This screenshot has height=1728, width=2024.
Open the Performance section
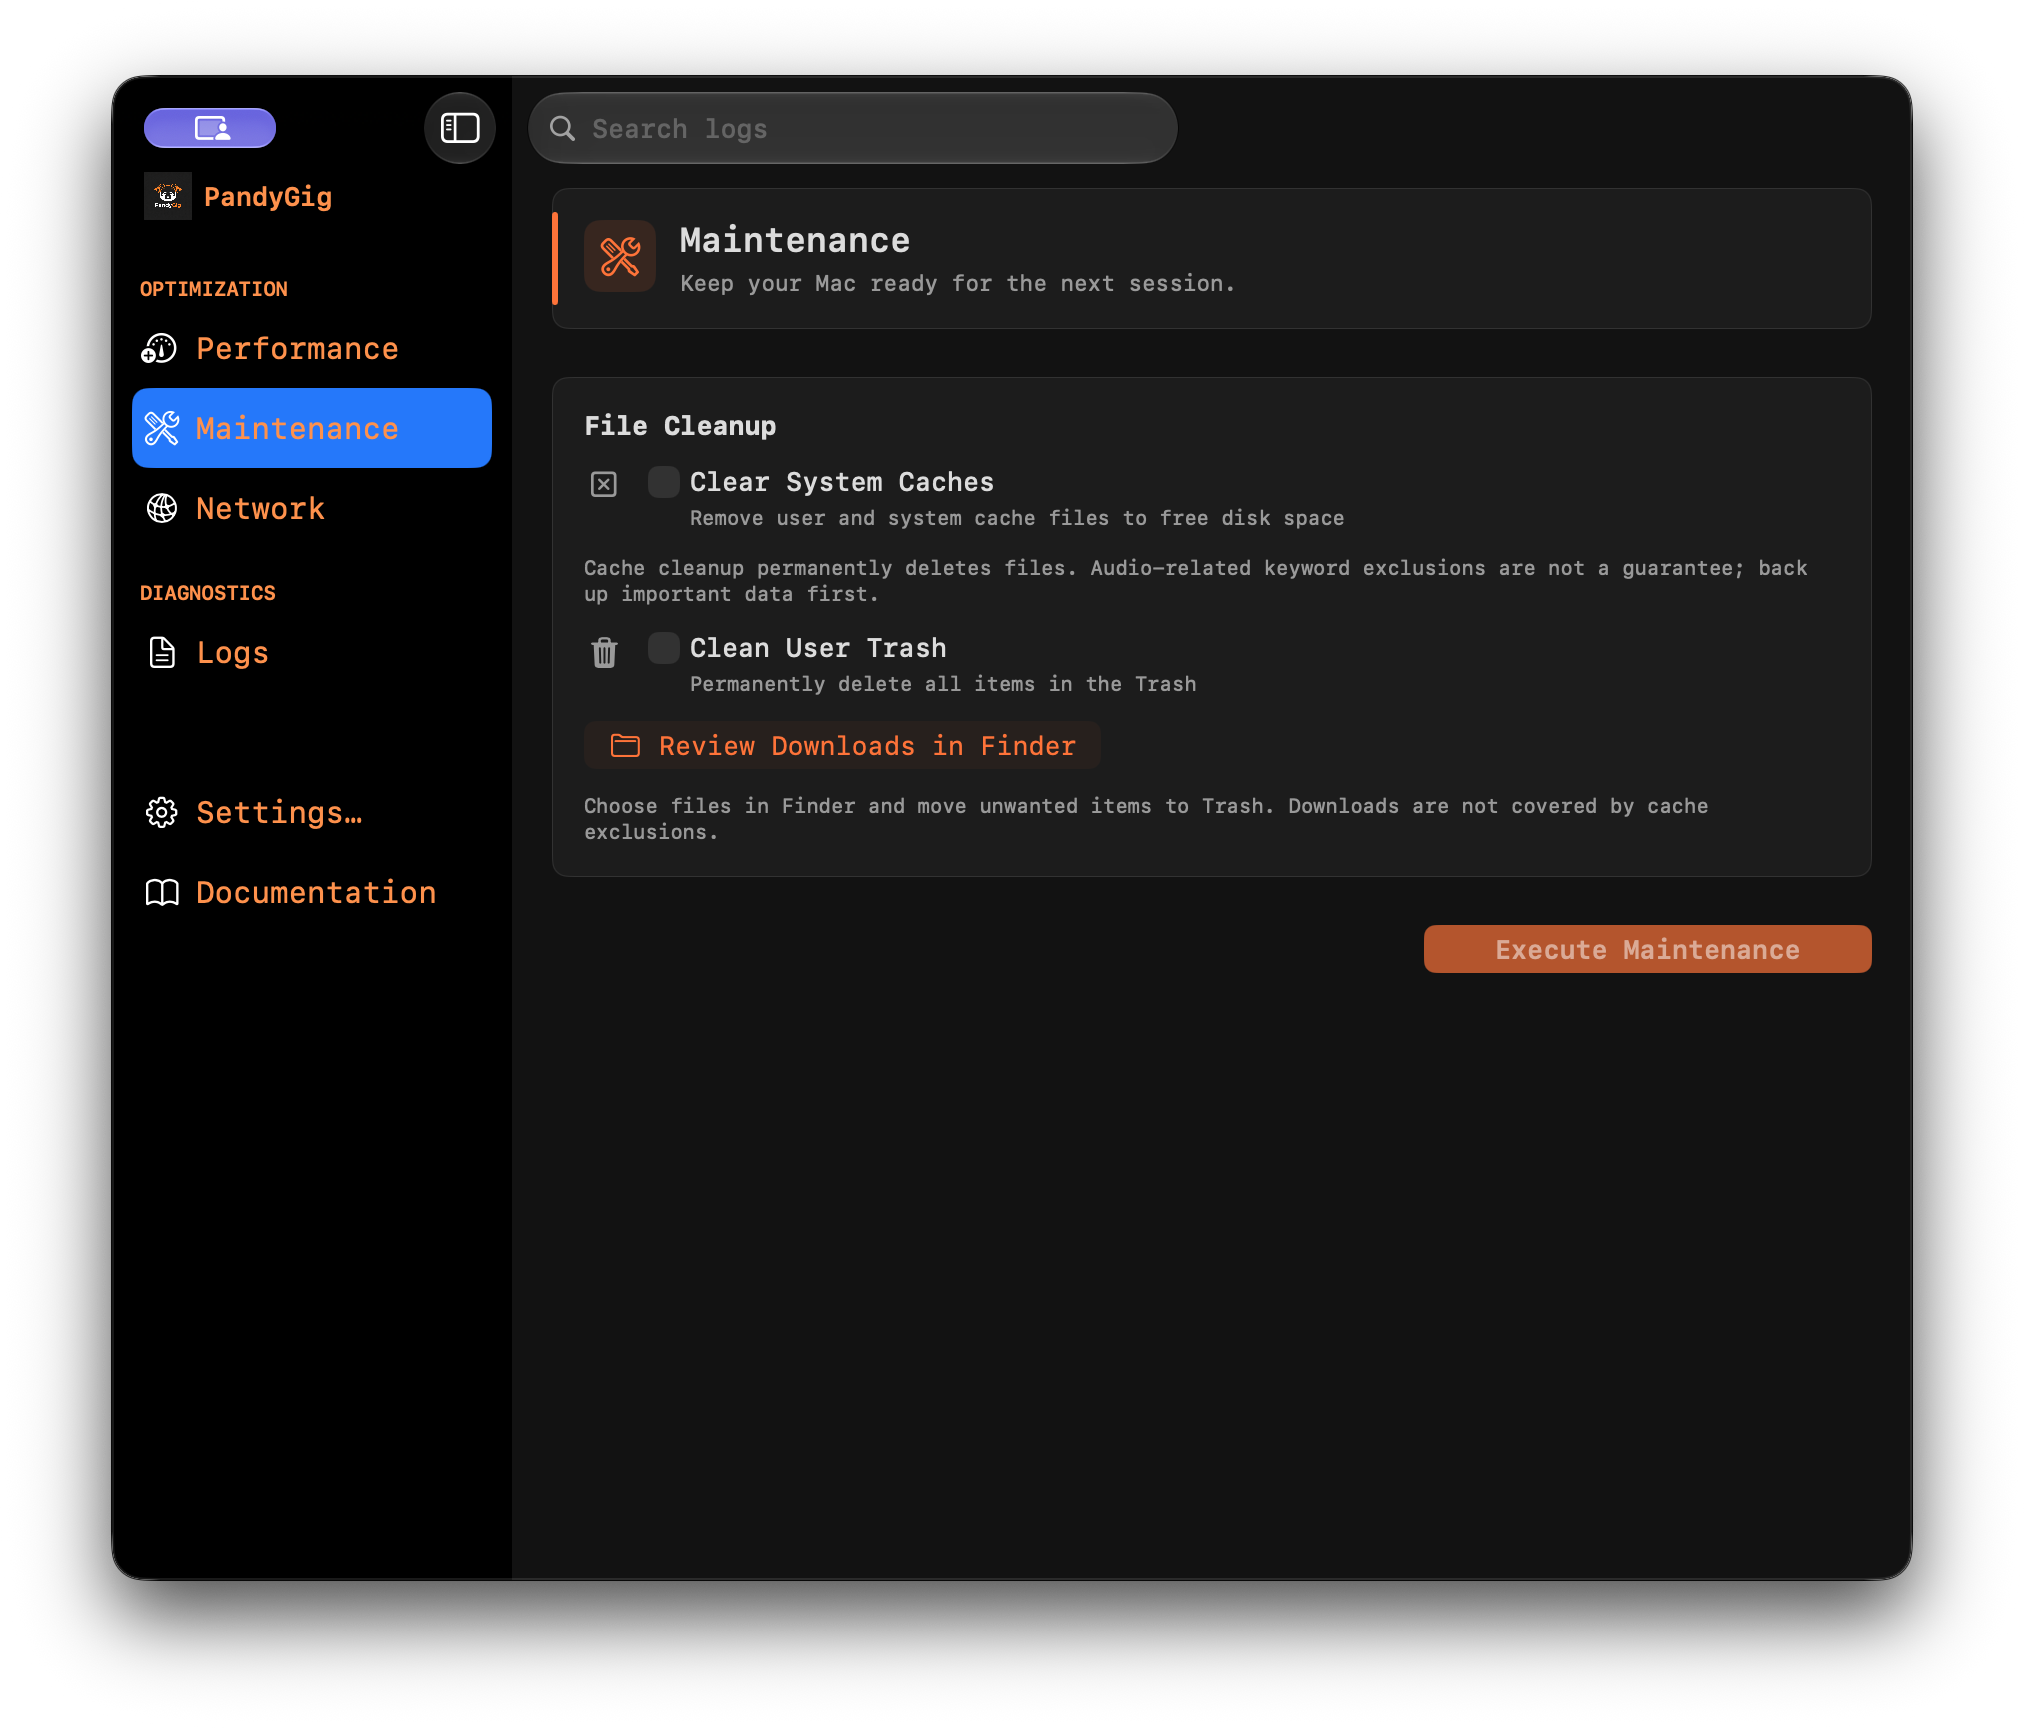coord(311,348)
